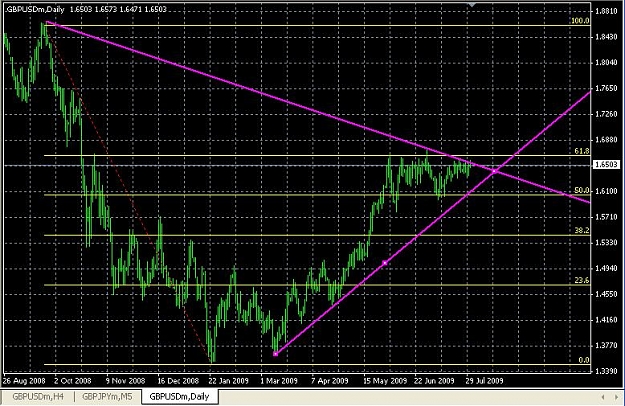This screenshot has height=406, width=625.
Task: Click the 2 Oct 2008 date label
Action: pos(73,381)
